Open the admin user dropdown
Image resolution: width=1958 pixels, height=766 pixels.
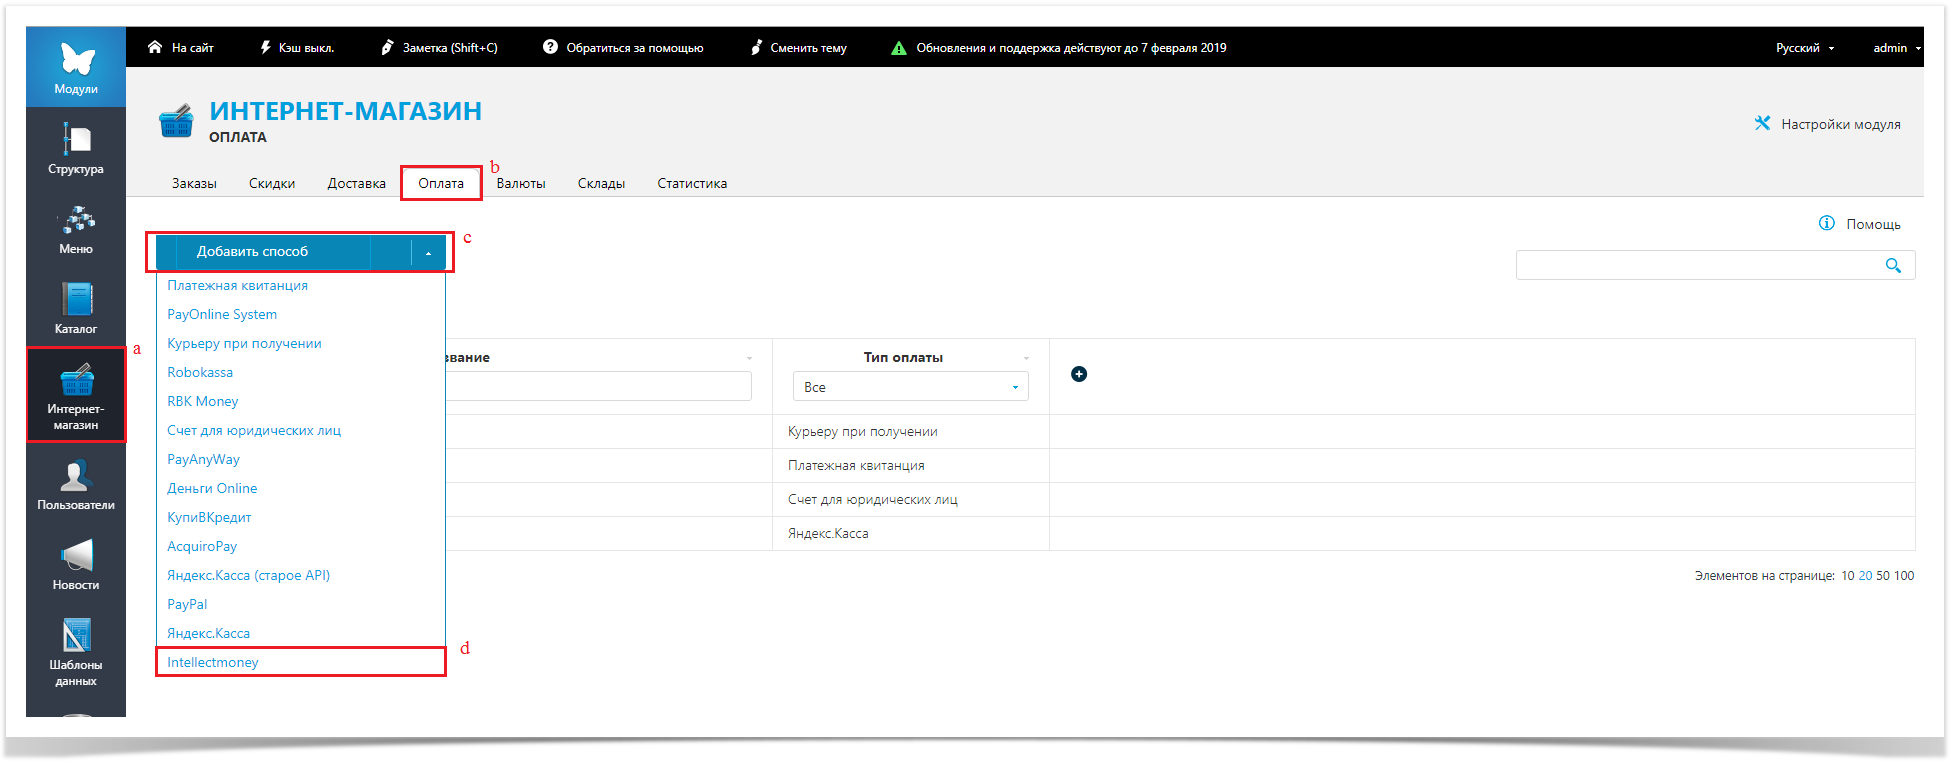click(1895, 48)
